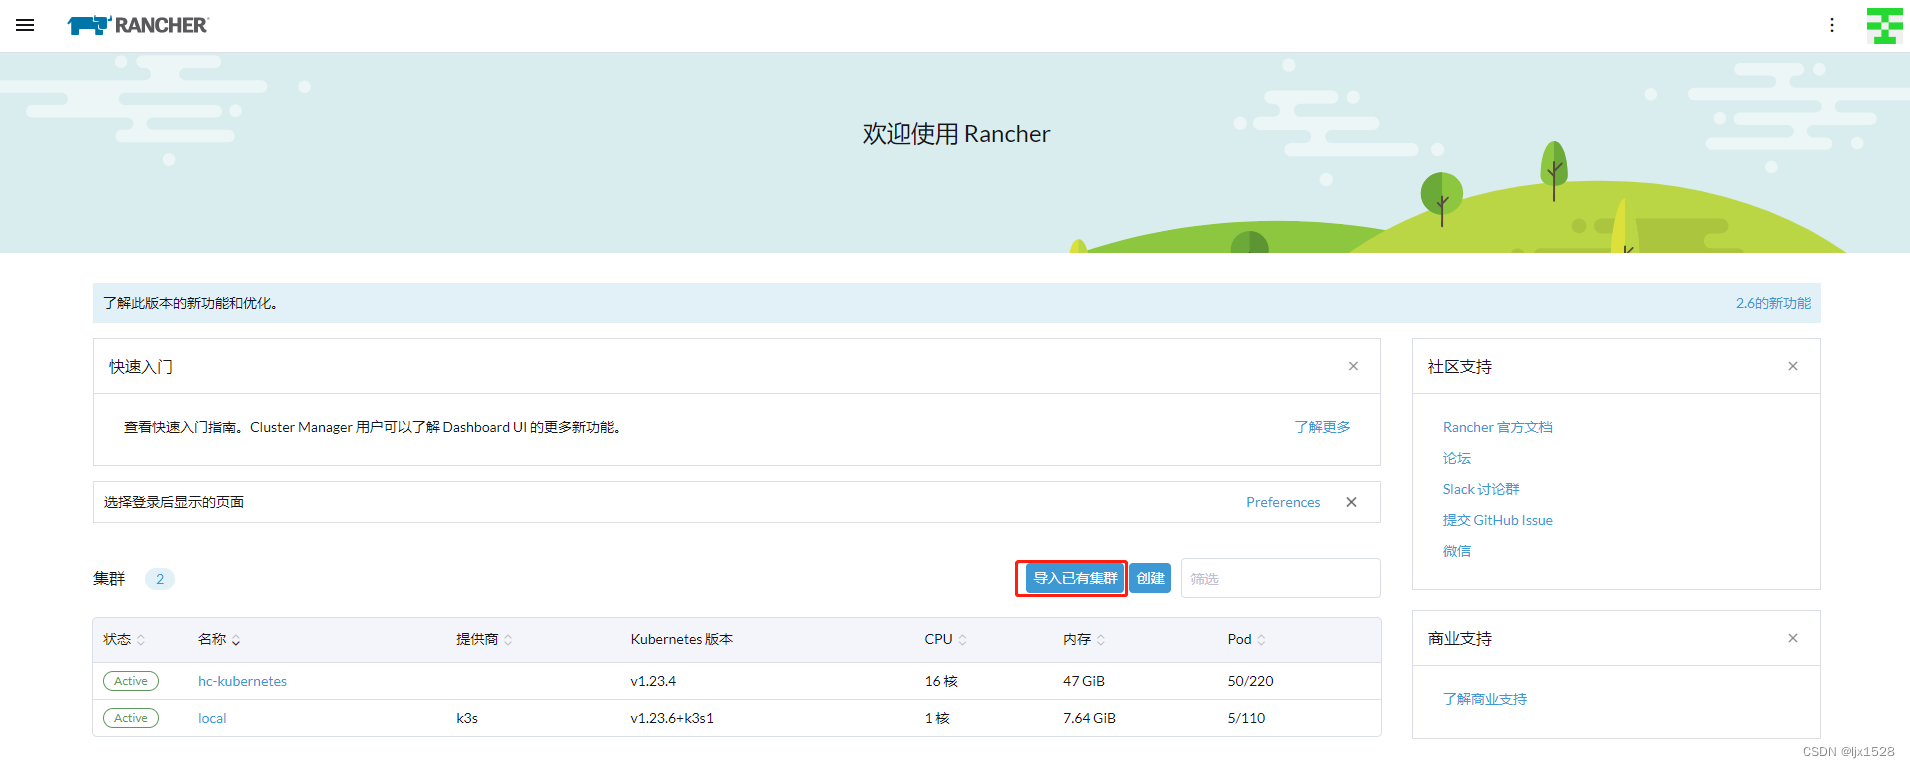
Task: Click the Rancher logo
Action: (137, 25)
